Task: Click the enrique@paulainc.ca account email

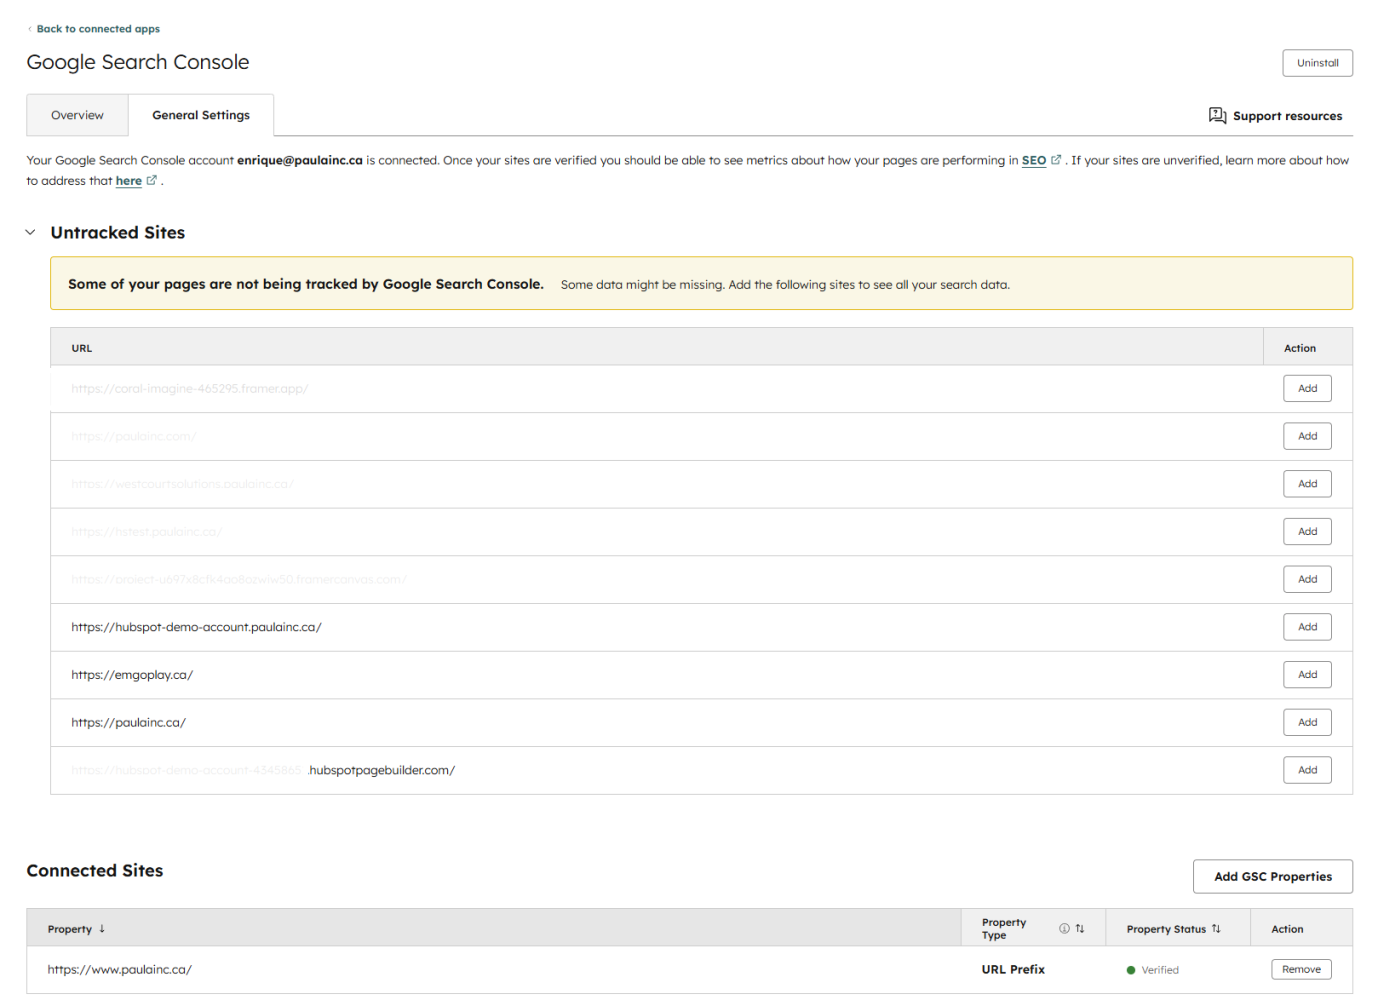Action: 300,160
